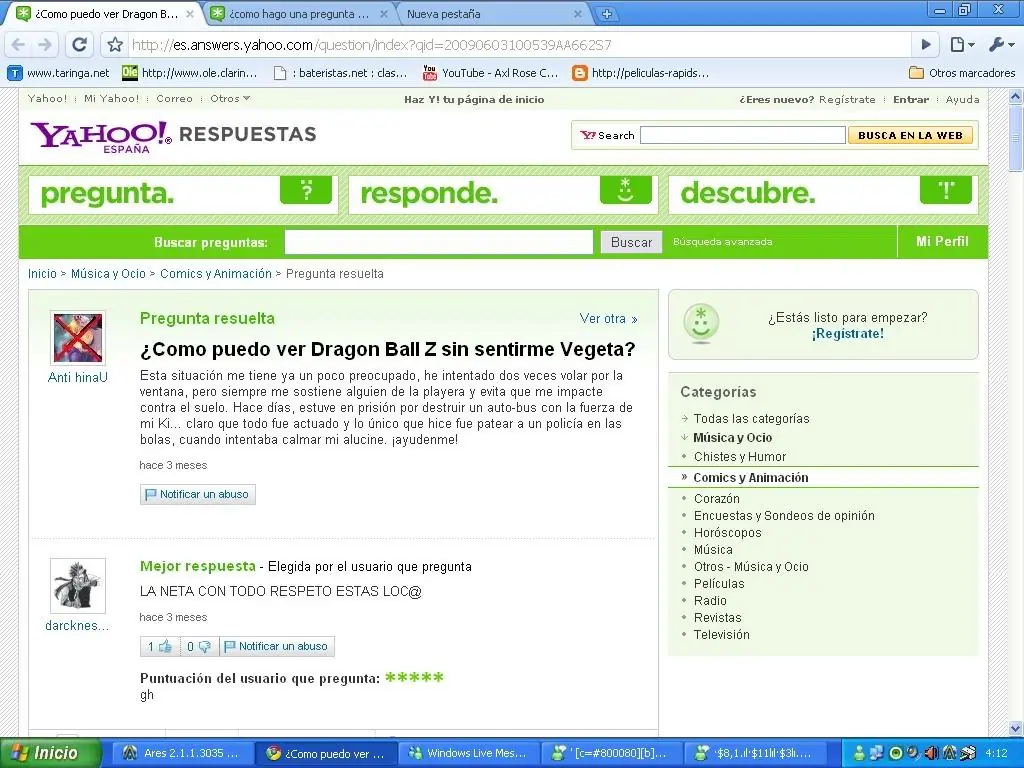Expand the 'Otros' dropdown in Yahoo header
This screenshot has height=768, width=1024.
(230, 99)
